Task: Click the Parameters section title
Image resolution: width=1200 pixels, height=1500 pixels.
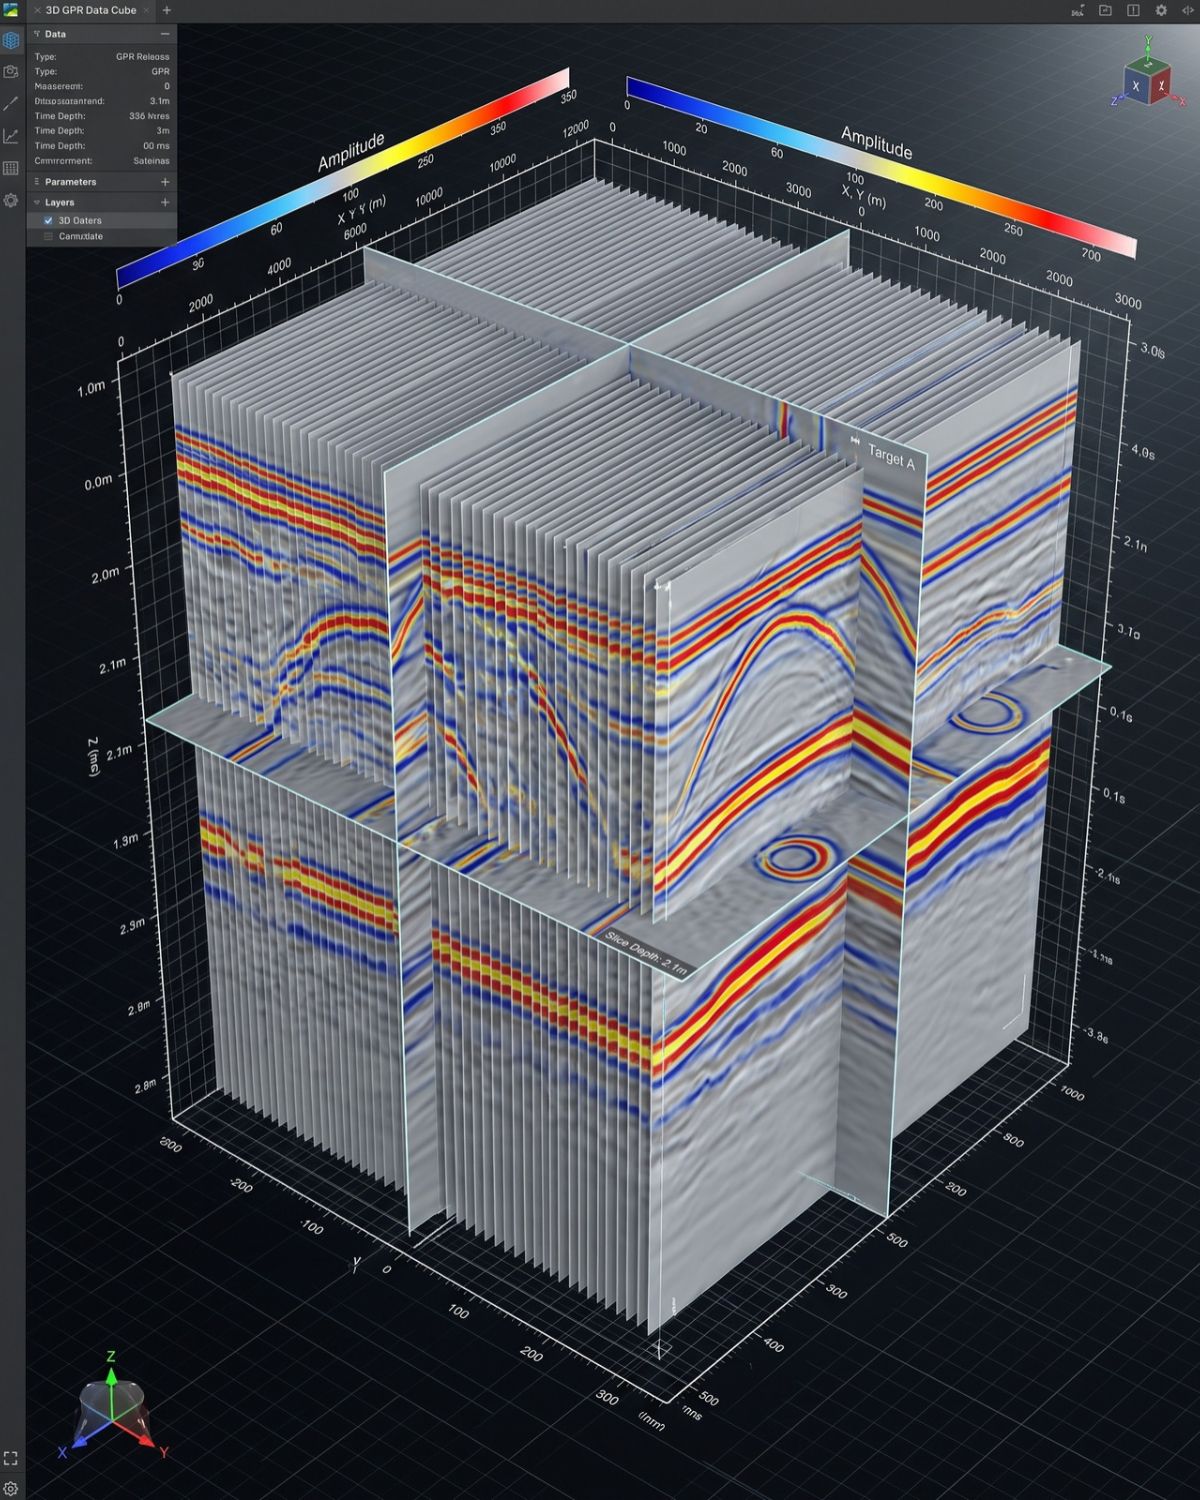Action: (70, 182)
